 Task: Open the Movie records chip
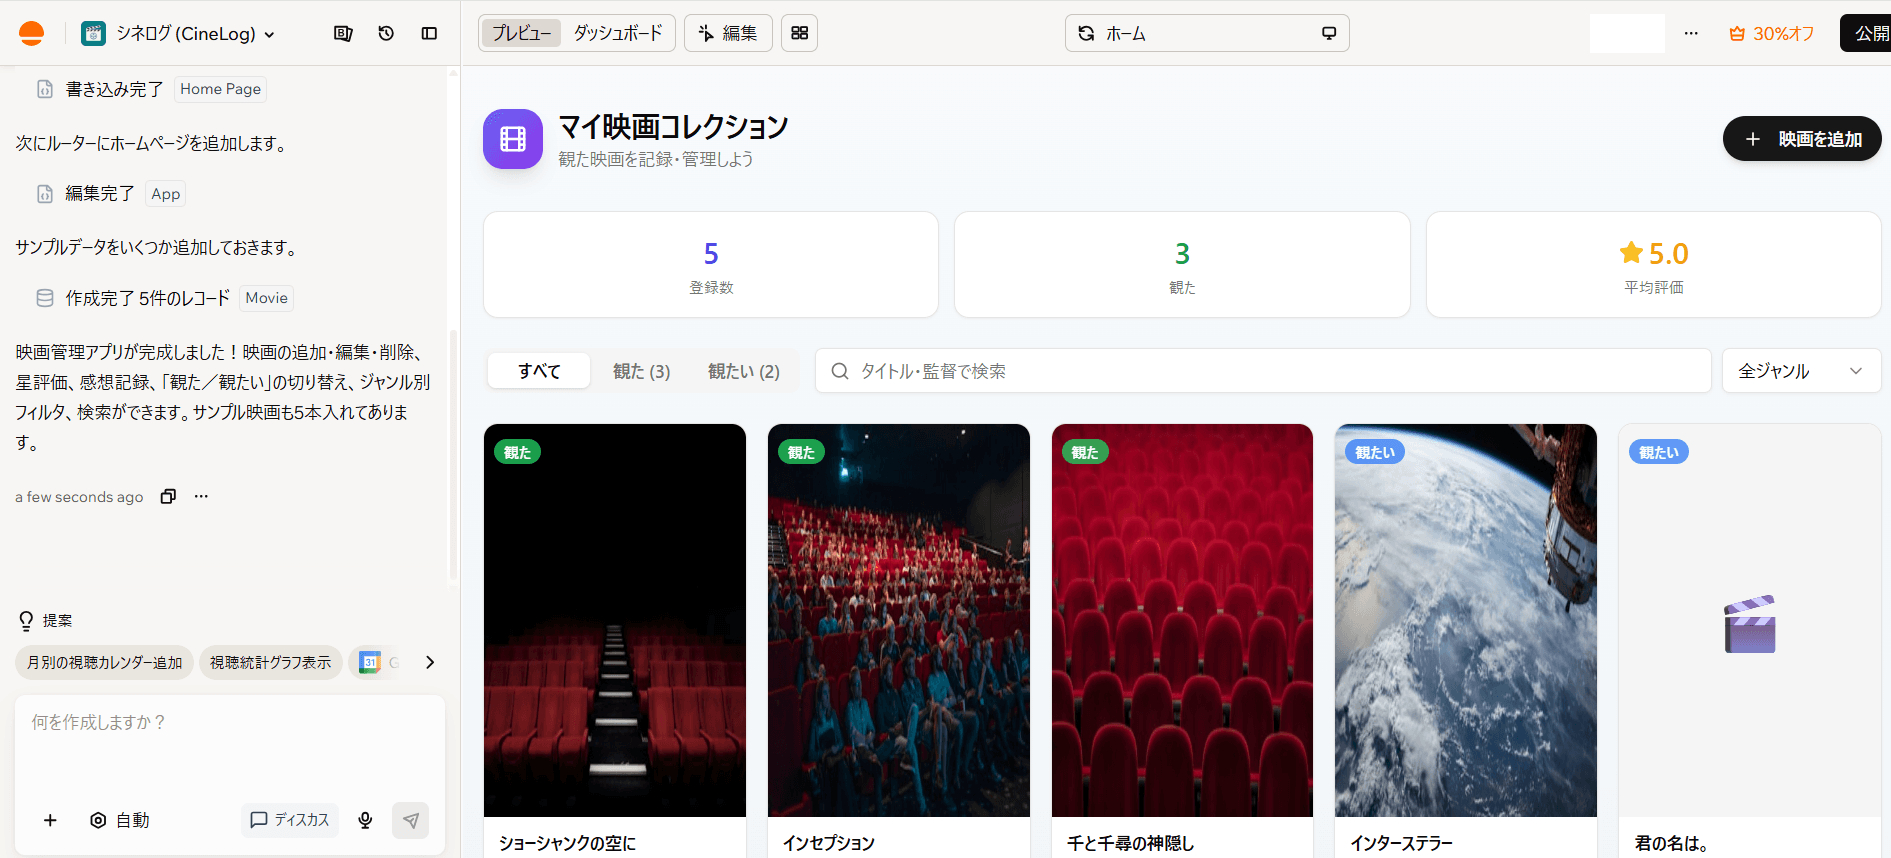(266, 298)
